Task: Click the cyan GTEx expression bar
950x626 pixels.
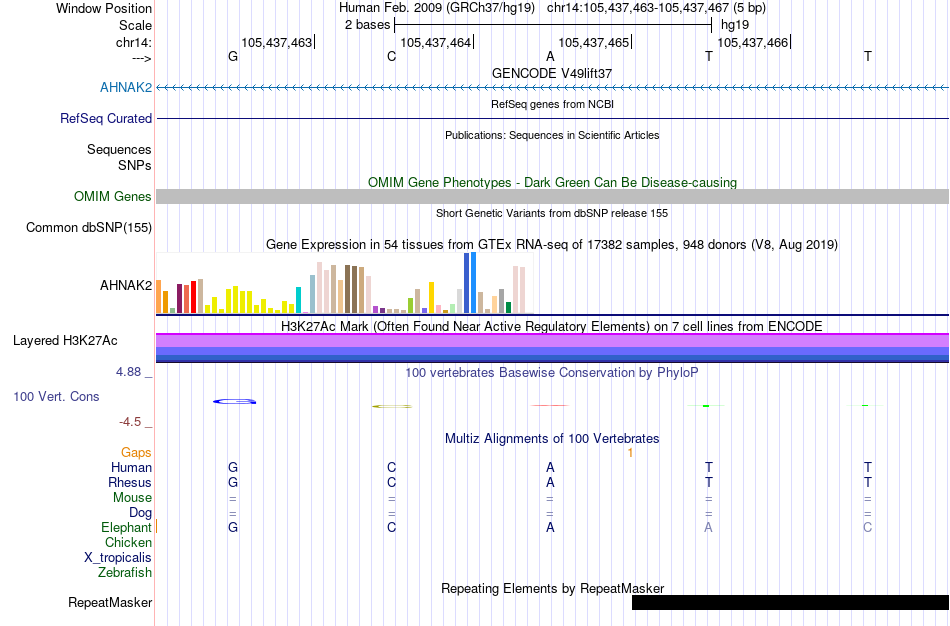Action: [x=298, y=300]
